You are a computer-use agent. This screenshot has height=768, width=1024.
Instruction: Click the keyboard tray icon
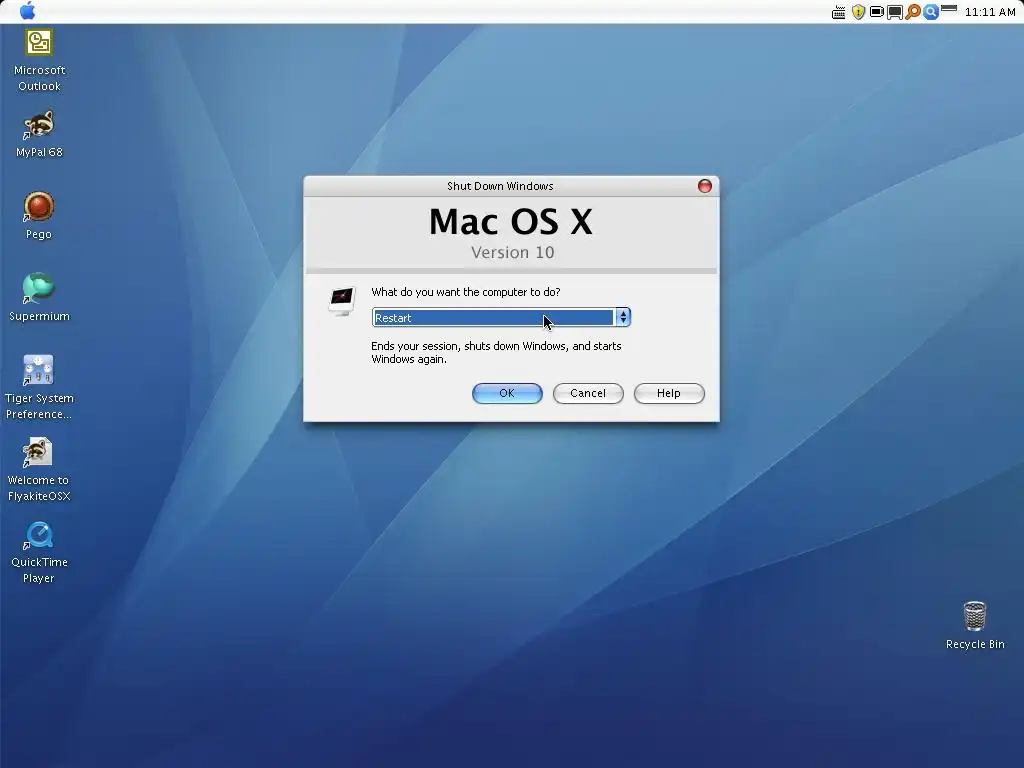839,12
